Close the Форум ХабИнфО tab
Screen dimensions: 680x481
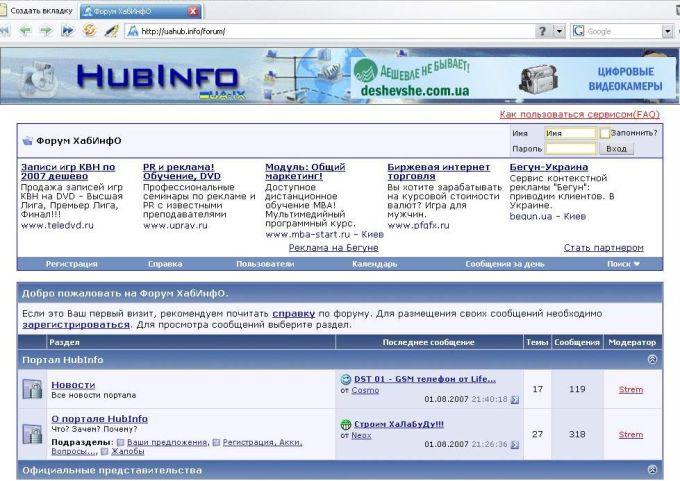coord(193,11)
